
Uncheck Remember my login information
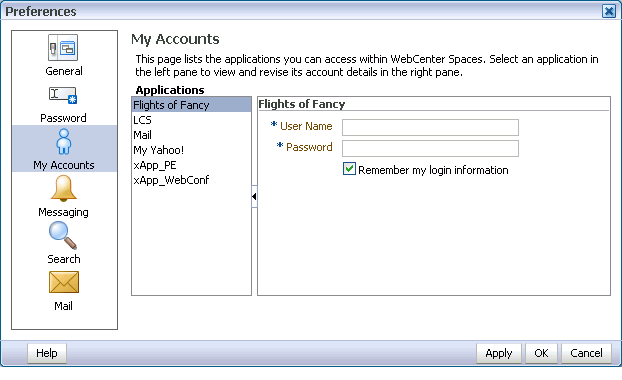[349, 169]
